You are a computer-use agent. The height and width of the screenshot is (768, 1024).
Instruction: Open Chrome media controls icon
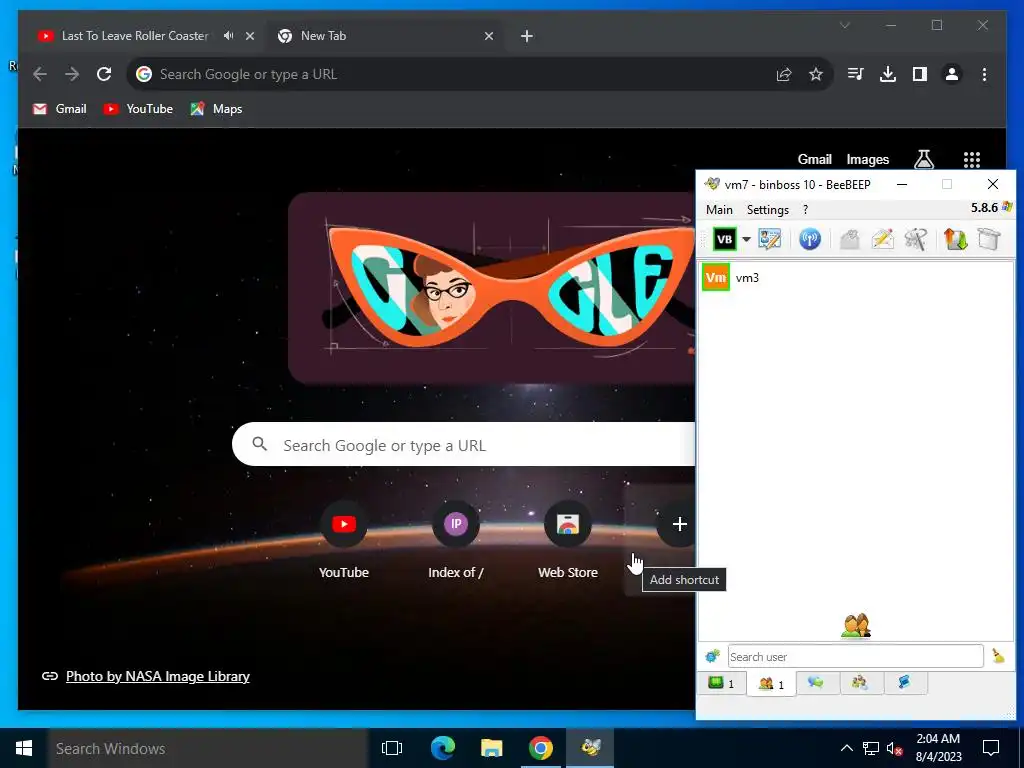click(856, 74)
